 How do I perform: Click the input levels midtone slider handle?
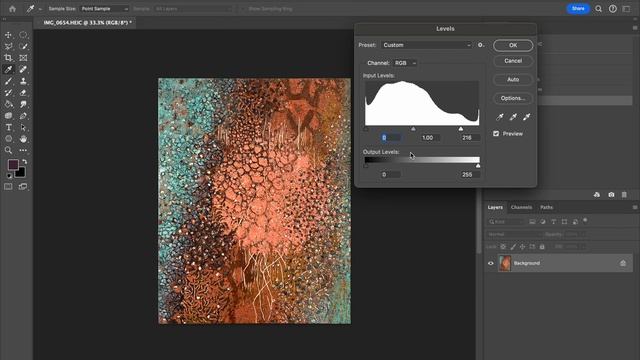click(x=413, y=129)
